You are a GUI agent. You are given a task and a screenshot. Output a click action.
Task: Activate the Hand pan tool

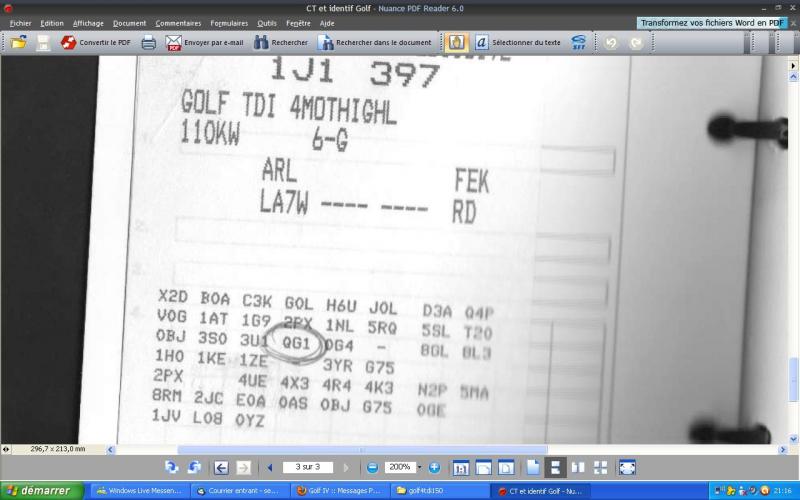coord(457,42)
